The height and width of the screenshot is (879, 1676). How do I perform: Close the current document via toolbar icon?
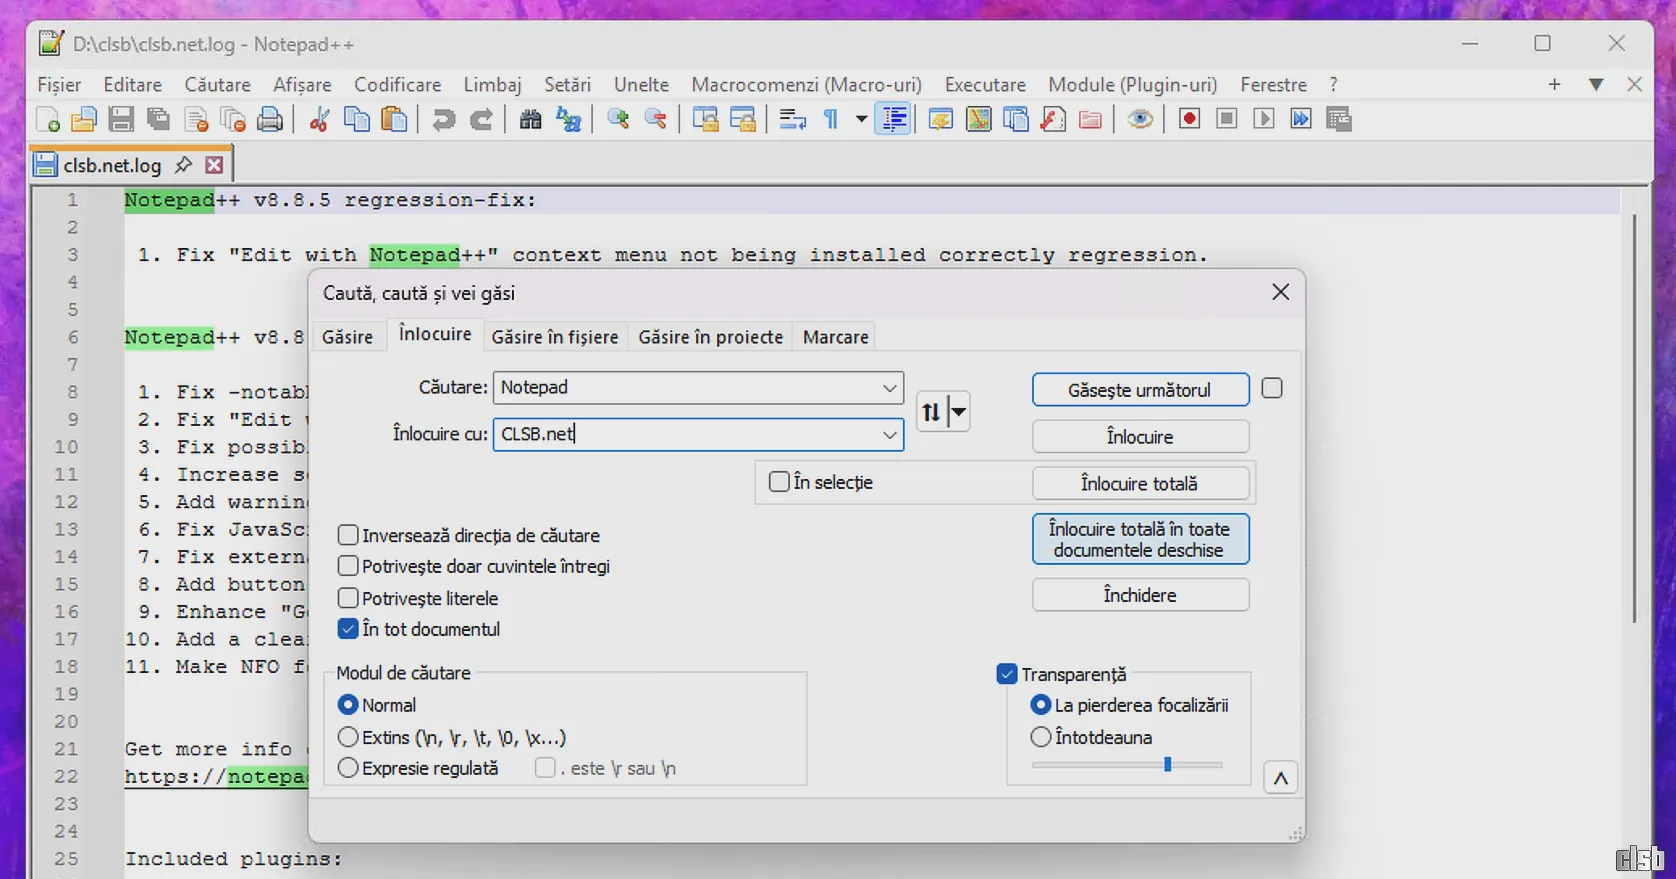(x=196, y=120)
